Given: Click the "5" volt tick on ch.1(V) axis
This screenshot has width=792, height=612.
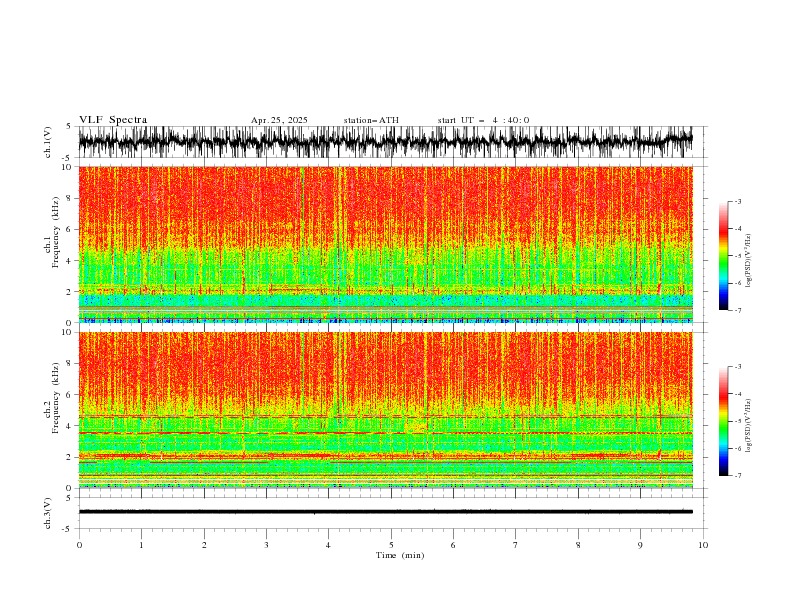Looking at the screenshot, I should point(69,126).
